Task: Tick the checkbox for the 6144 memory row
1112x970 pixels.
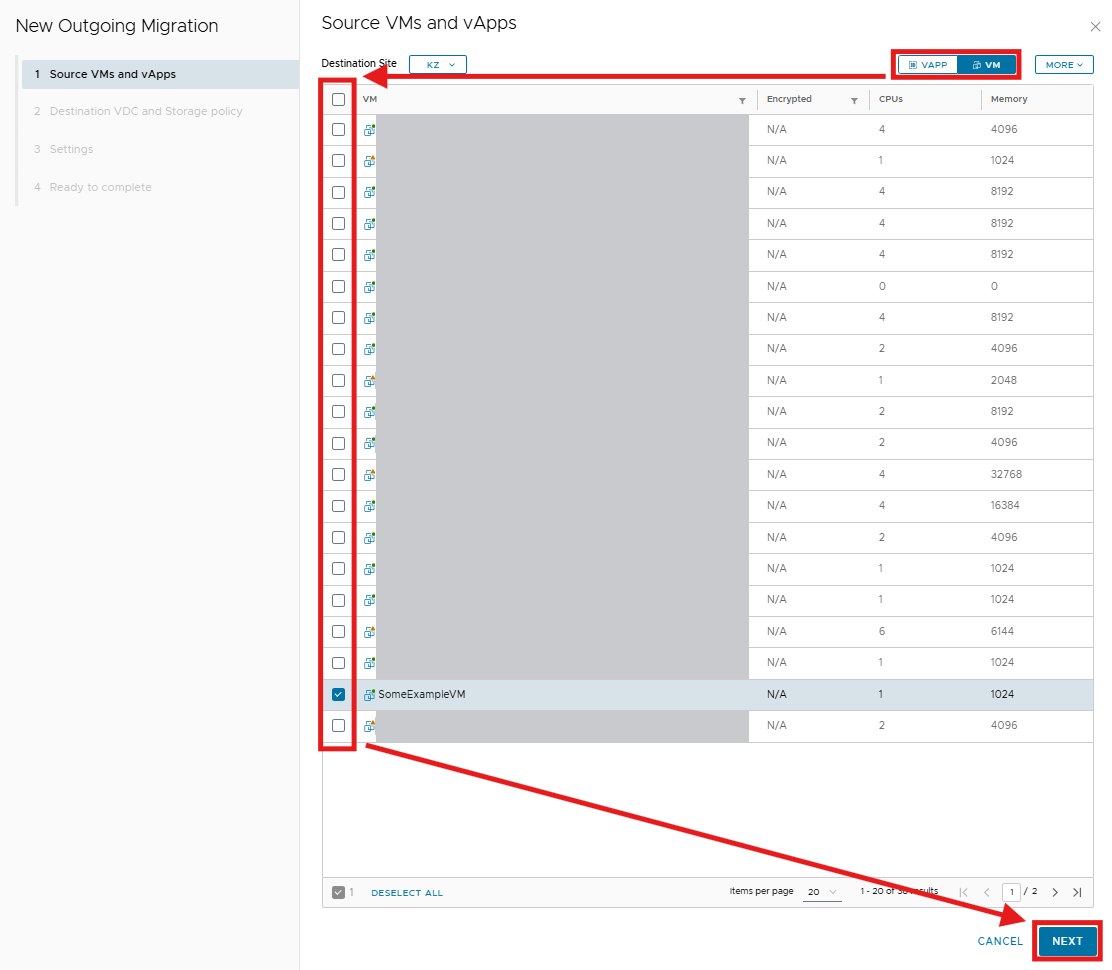Action: point(338,631)
